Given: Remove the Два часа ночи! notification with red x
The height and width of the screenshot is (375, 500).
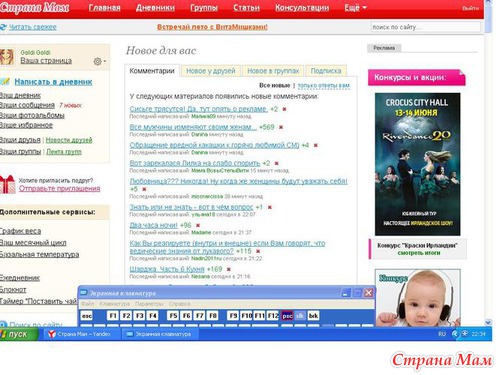Looking at the screenshot, I should pos(198,225).
